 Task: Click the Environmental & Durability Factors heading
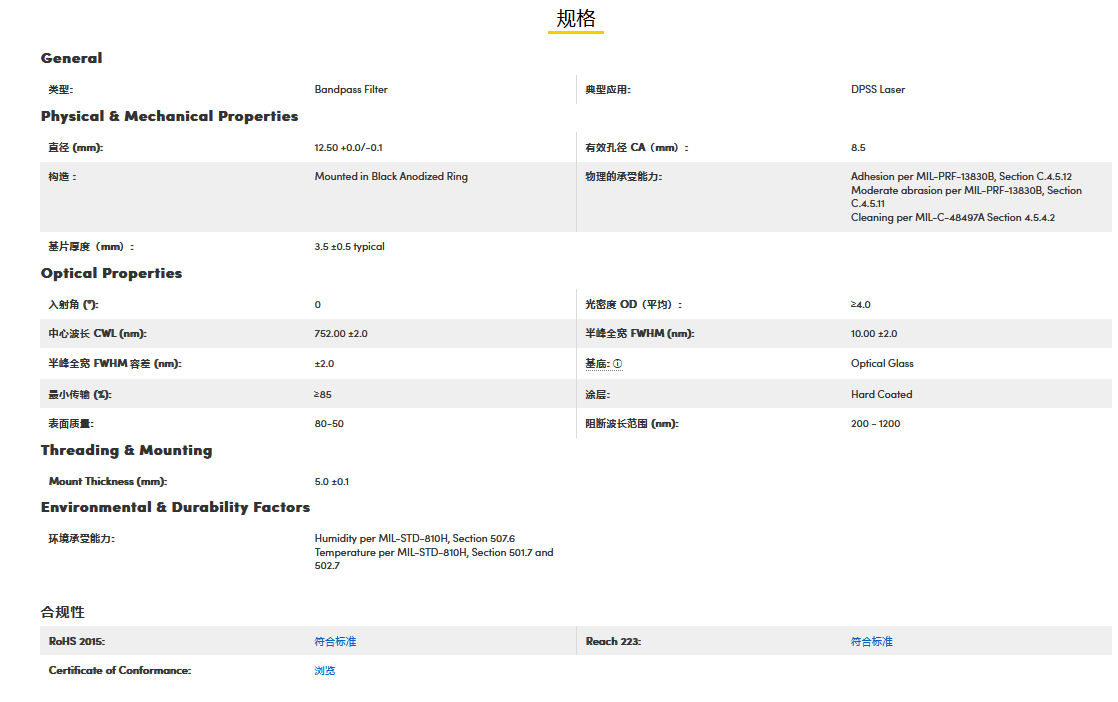(175, 507)
